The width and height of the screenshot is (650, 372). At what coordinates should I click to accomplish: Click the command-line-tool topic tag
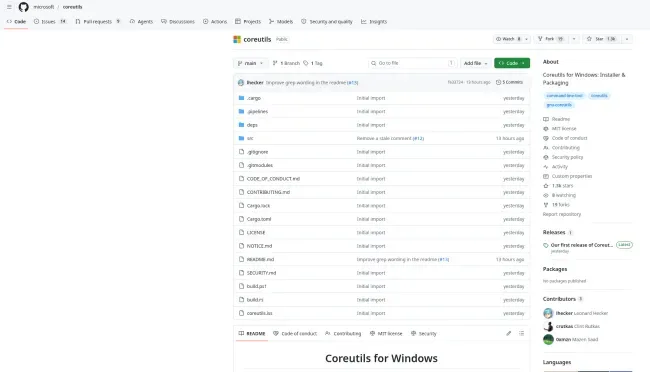564,96
